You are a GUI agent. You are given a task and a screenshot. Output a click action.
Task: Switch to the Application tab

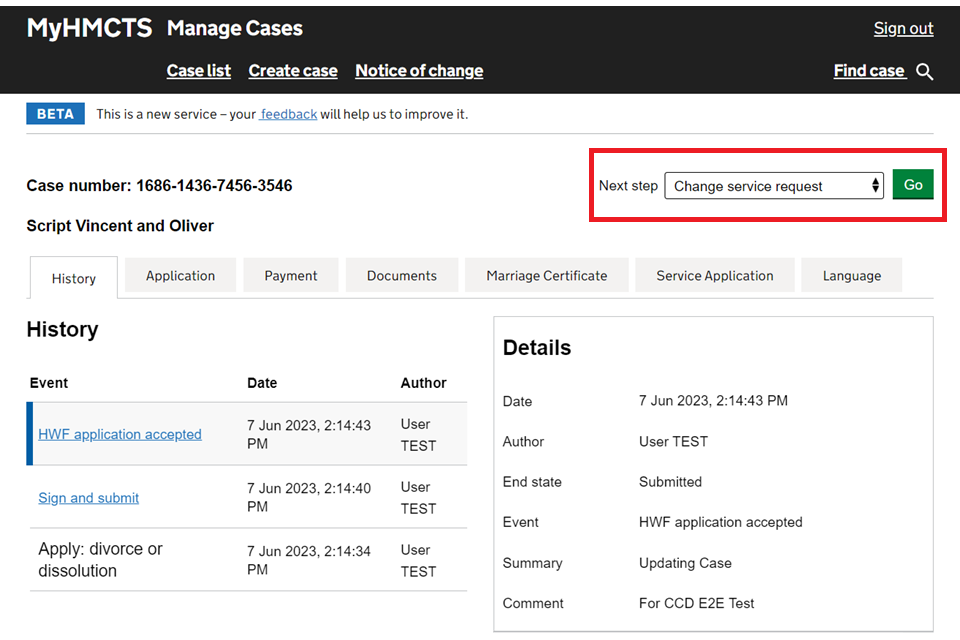pyautogui.click(x=180, y=276)
